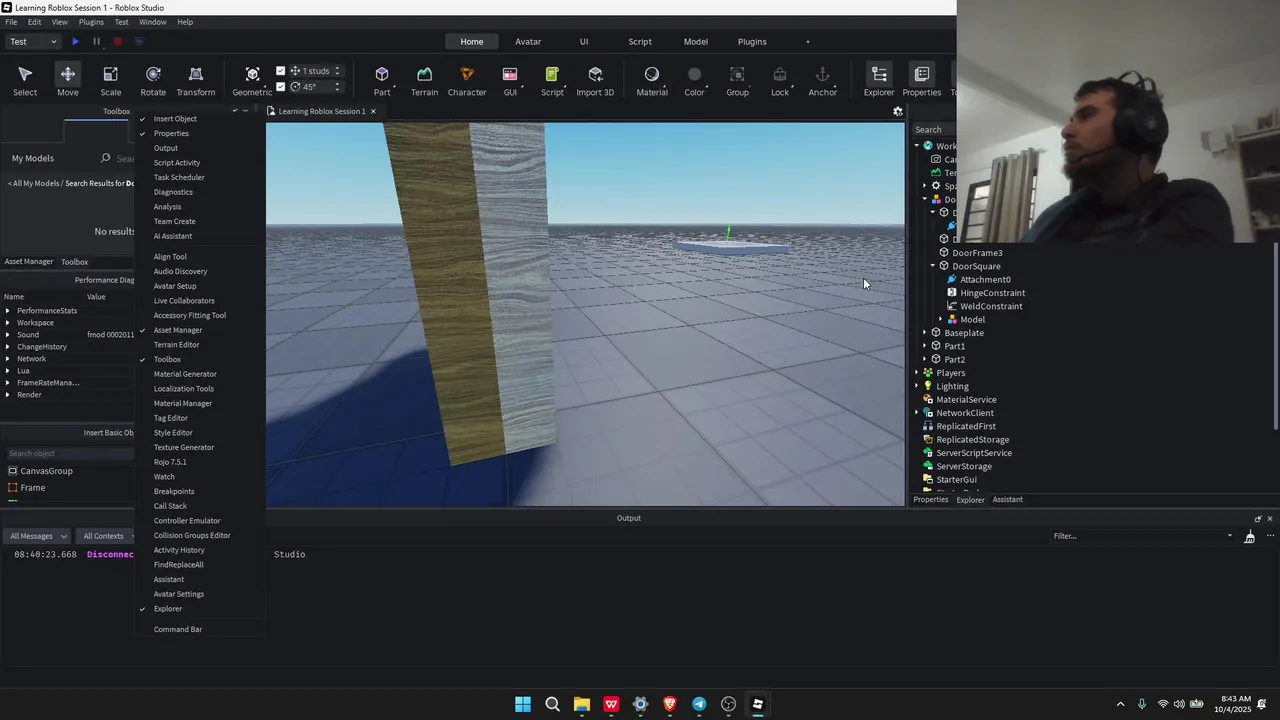Expand the Baseplate node in Explorer
Image resolution: width=1280 pixels, height=720 pixels.
click(925, 333)
